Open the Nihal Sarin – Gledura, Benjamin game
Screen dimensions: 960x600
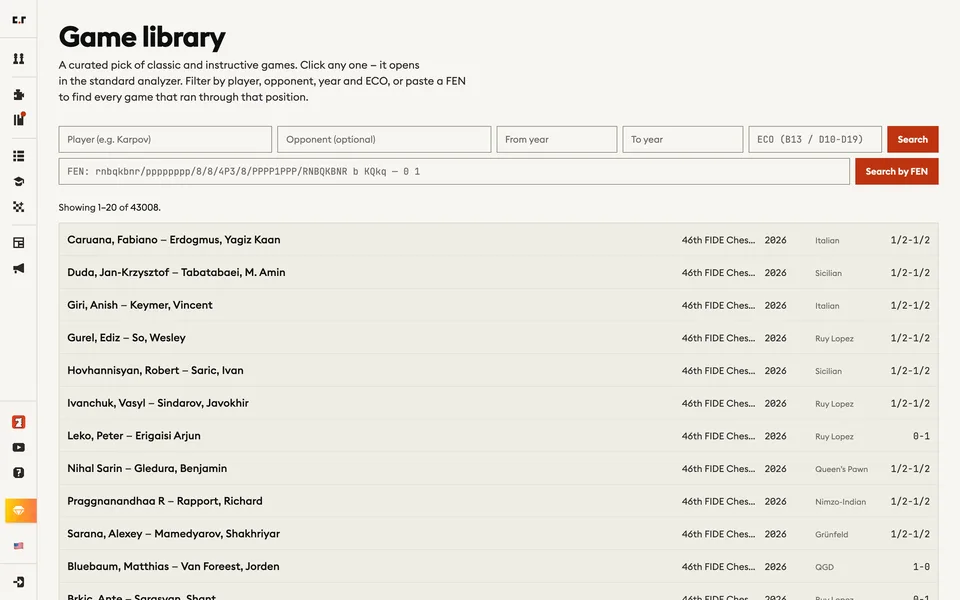(498, 468)
